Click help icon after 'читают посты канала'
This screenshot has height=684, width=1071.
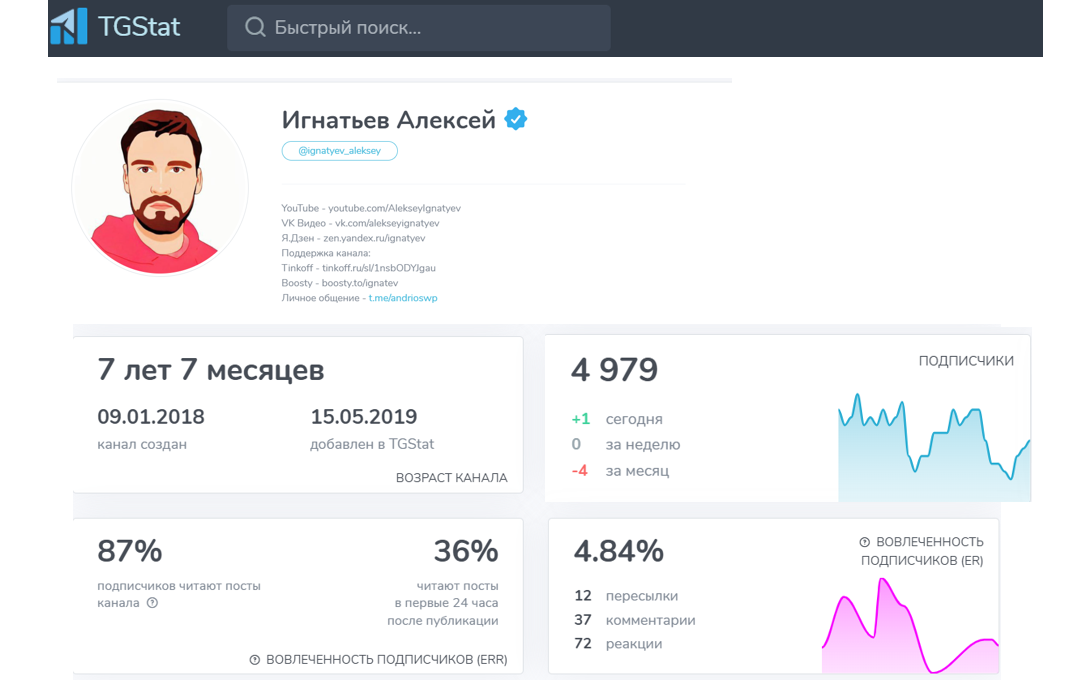[152, 603]
